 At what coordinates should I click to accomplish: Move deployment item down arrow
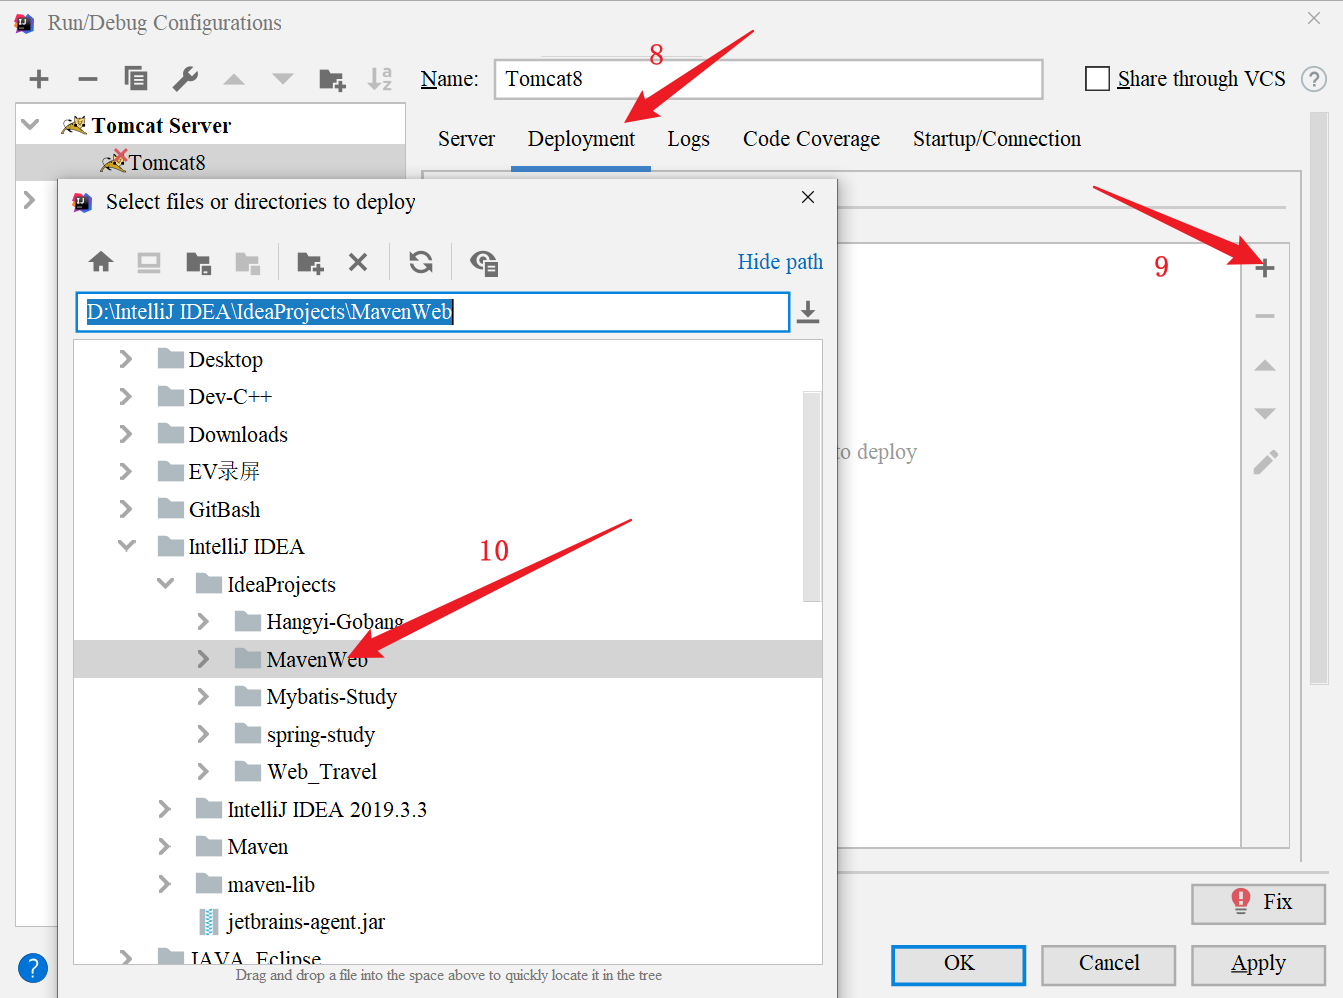[1265, 413]
